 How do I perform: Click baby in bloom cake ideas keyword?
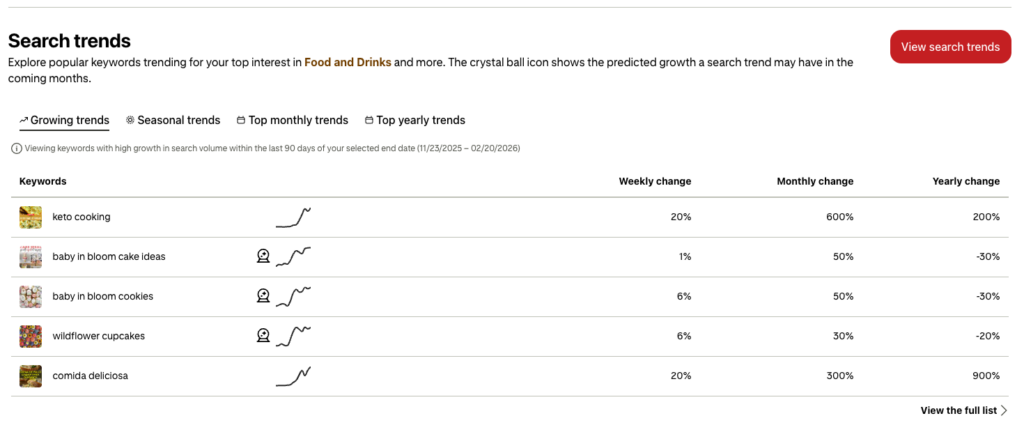[x=109, y=256]
